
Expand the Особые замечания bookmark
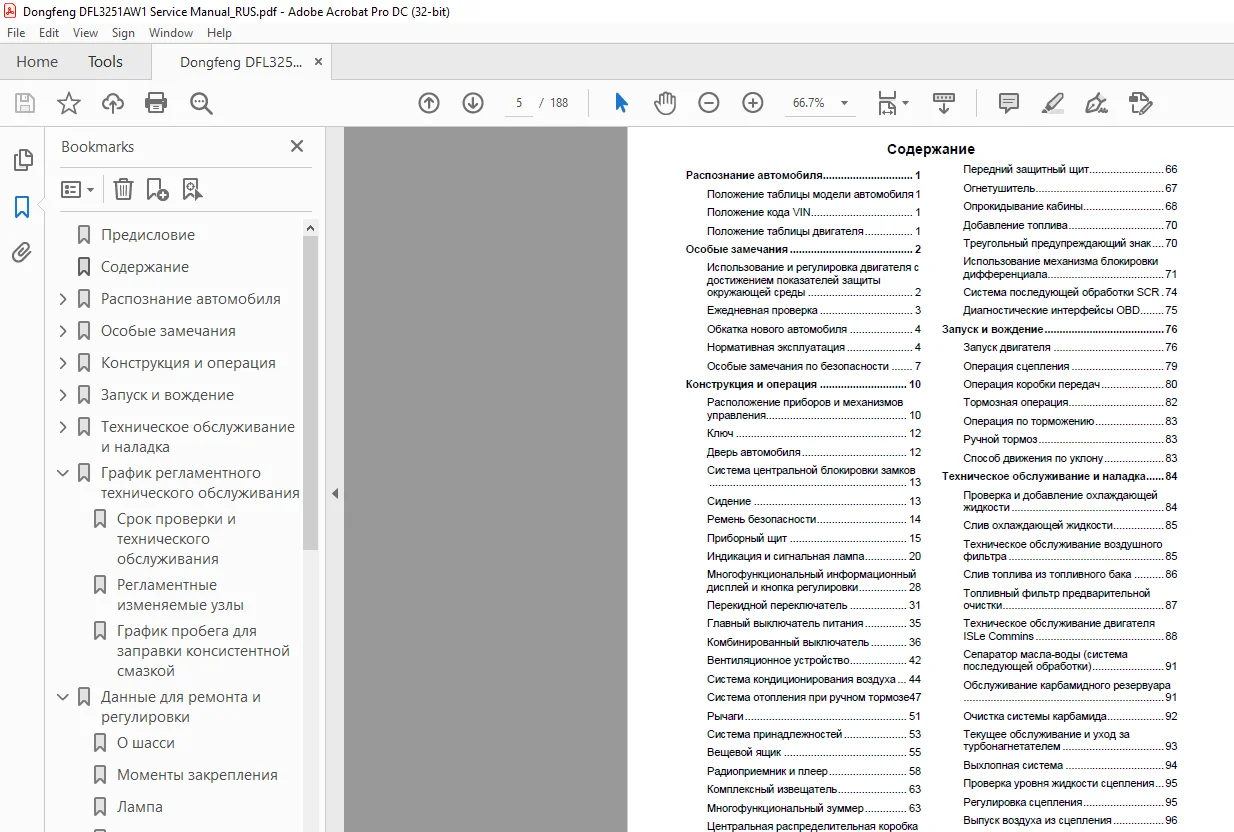(x=63, y=331)
